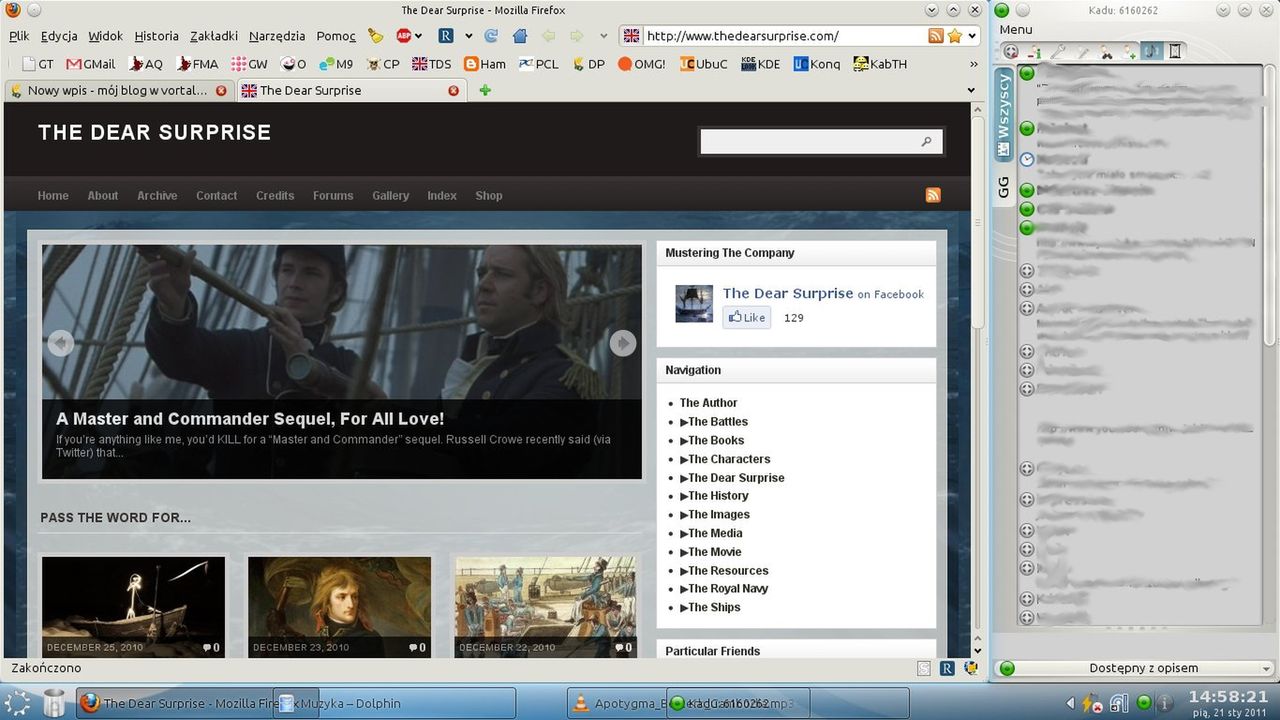Open the Narzędzia menu
The width and height of the screenshot is (1280, 720).
277,36
